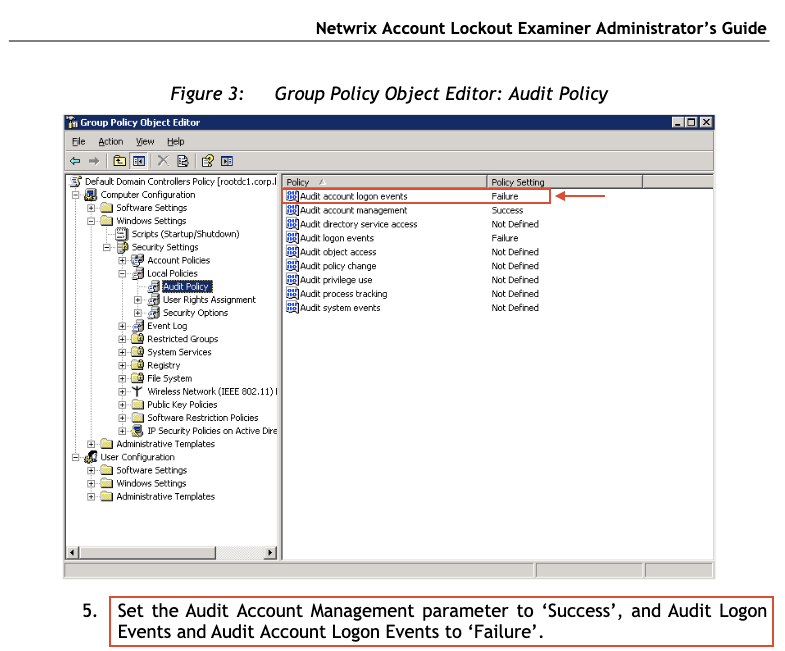Sort by the Policy column header
This screenshot has height=651, width=785.
[x=384, y=182]
